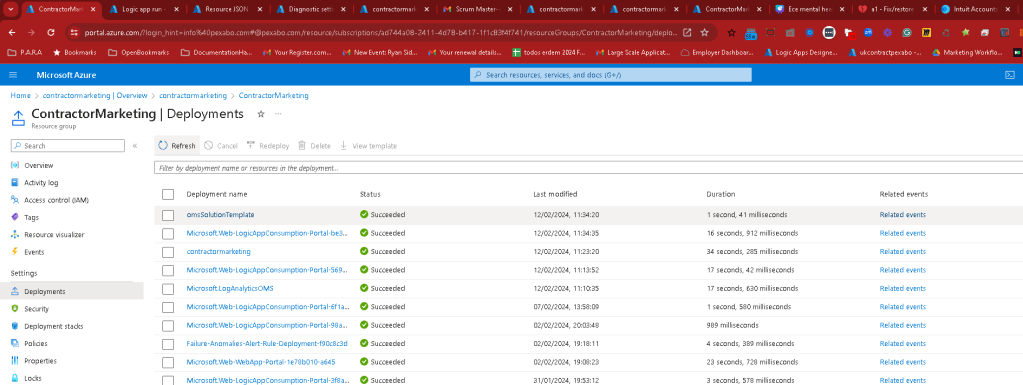Click the browser Back arrow
Viewport: 1023px width, 385px height.
point(12,32)
